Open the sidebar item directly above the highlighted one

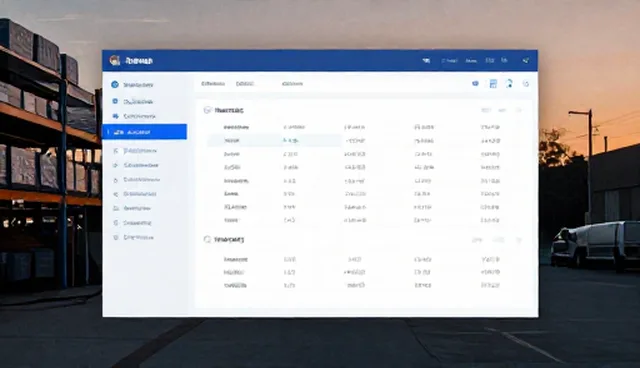click(134, 116)
